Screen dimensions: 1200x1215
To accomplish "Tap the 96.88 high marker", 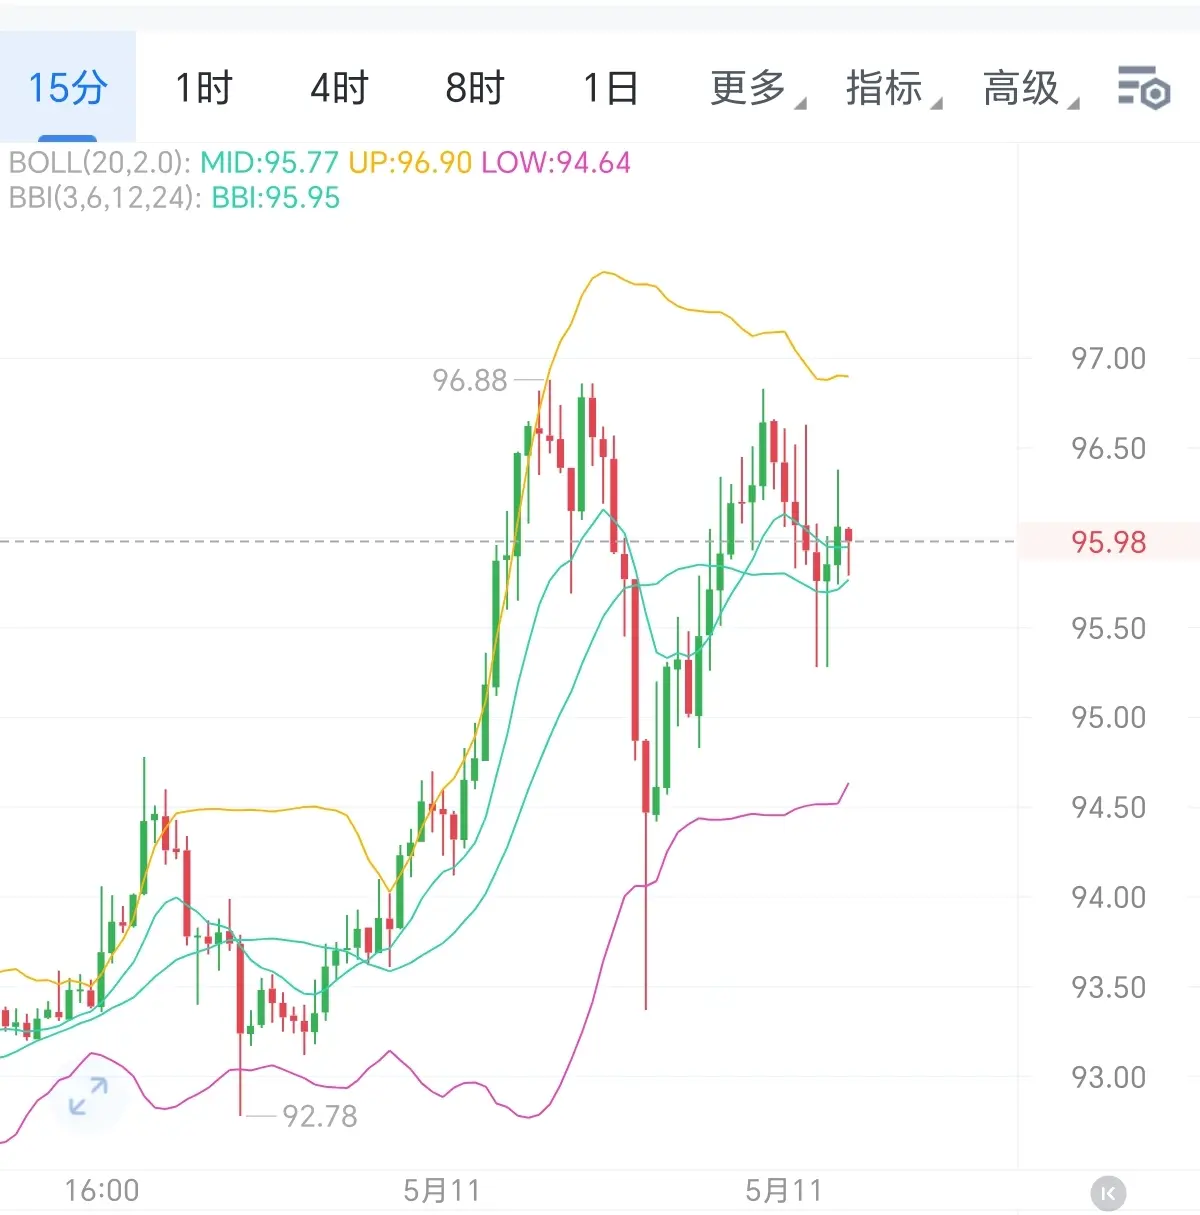I will [x=470, y=380].
